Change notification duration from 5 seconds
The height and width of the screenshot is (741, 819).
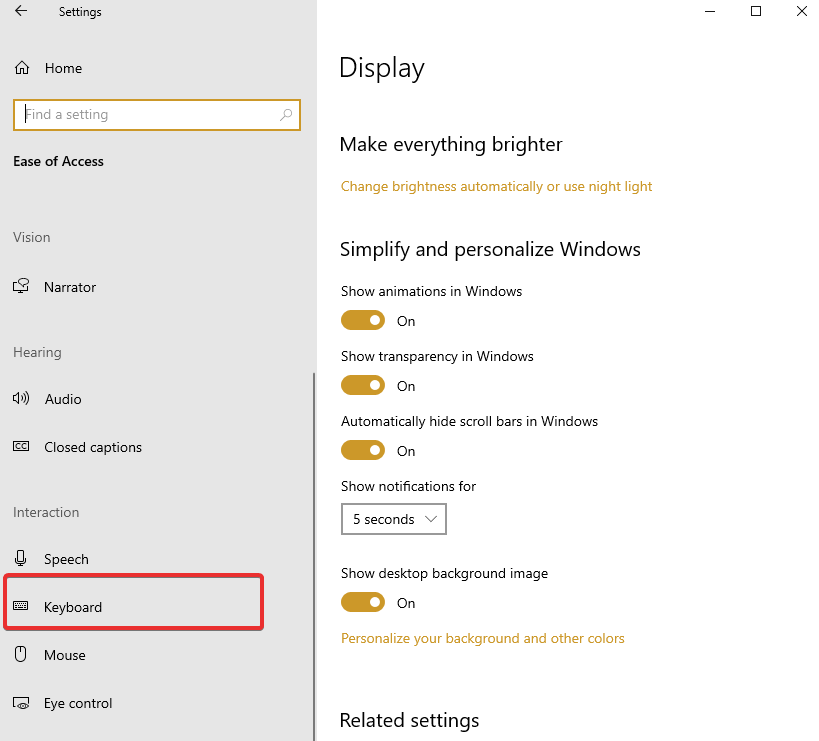pos(394,519)
